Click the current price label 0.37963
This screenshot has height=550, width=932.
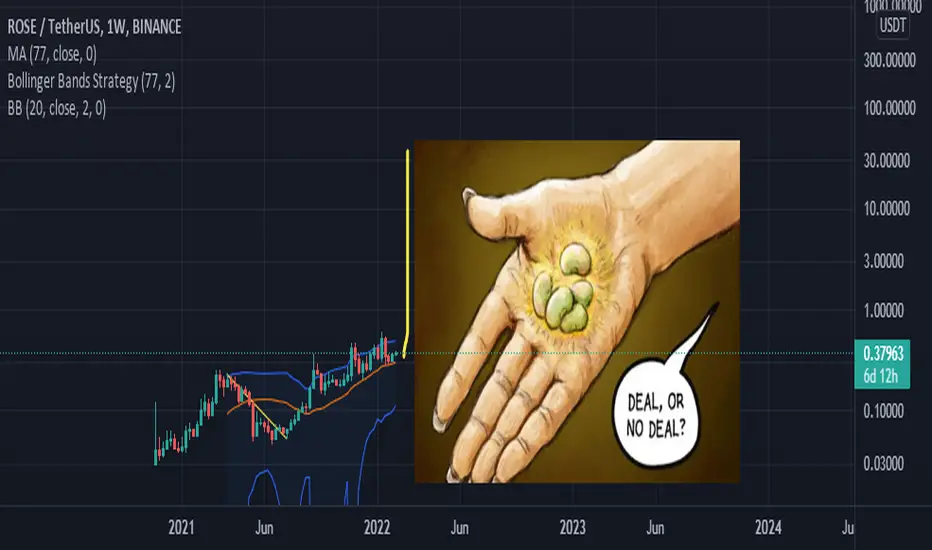[x=883, y=354]
